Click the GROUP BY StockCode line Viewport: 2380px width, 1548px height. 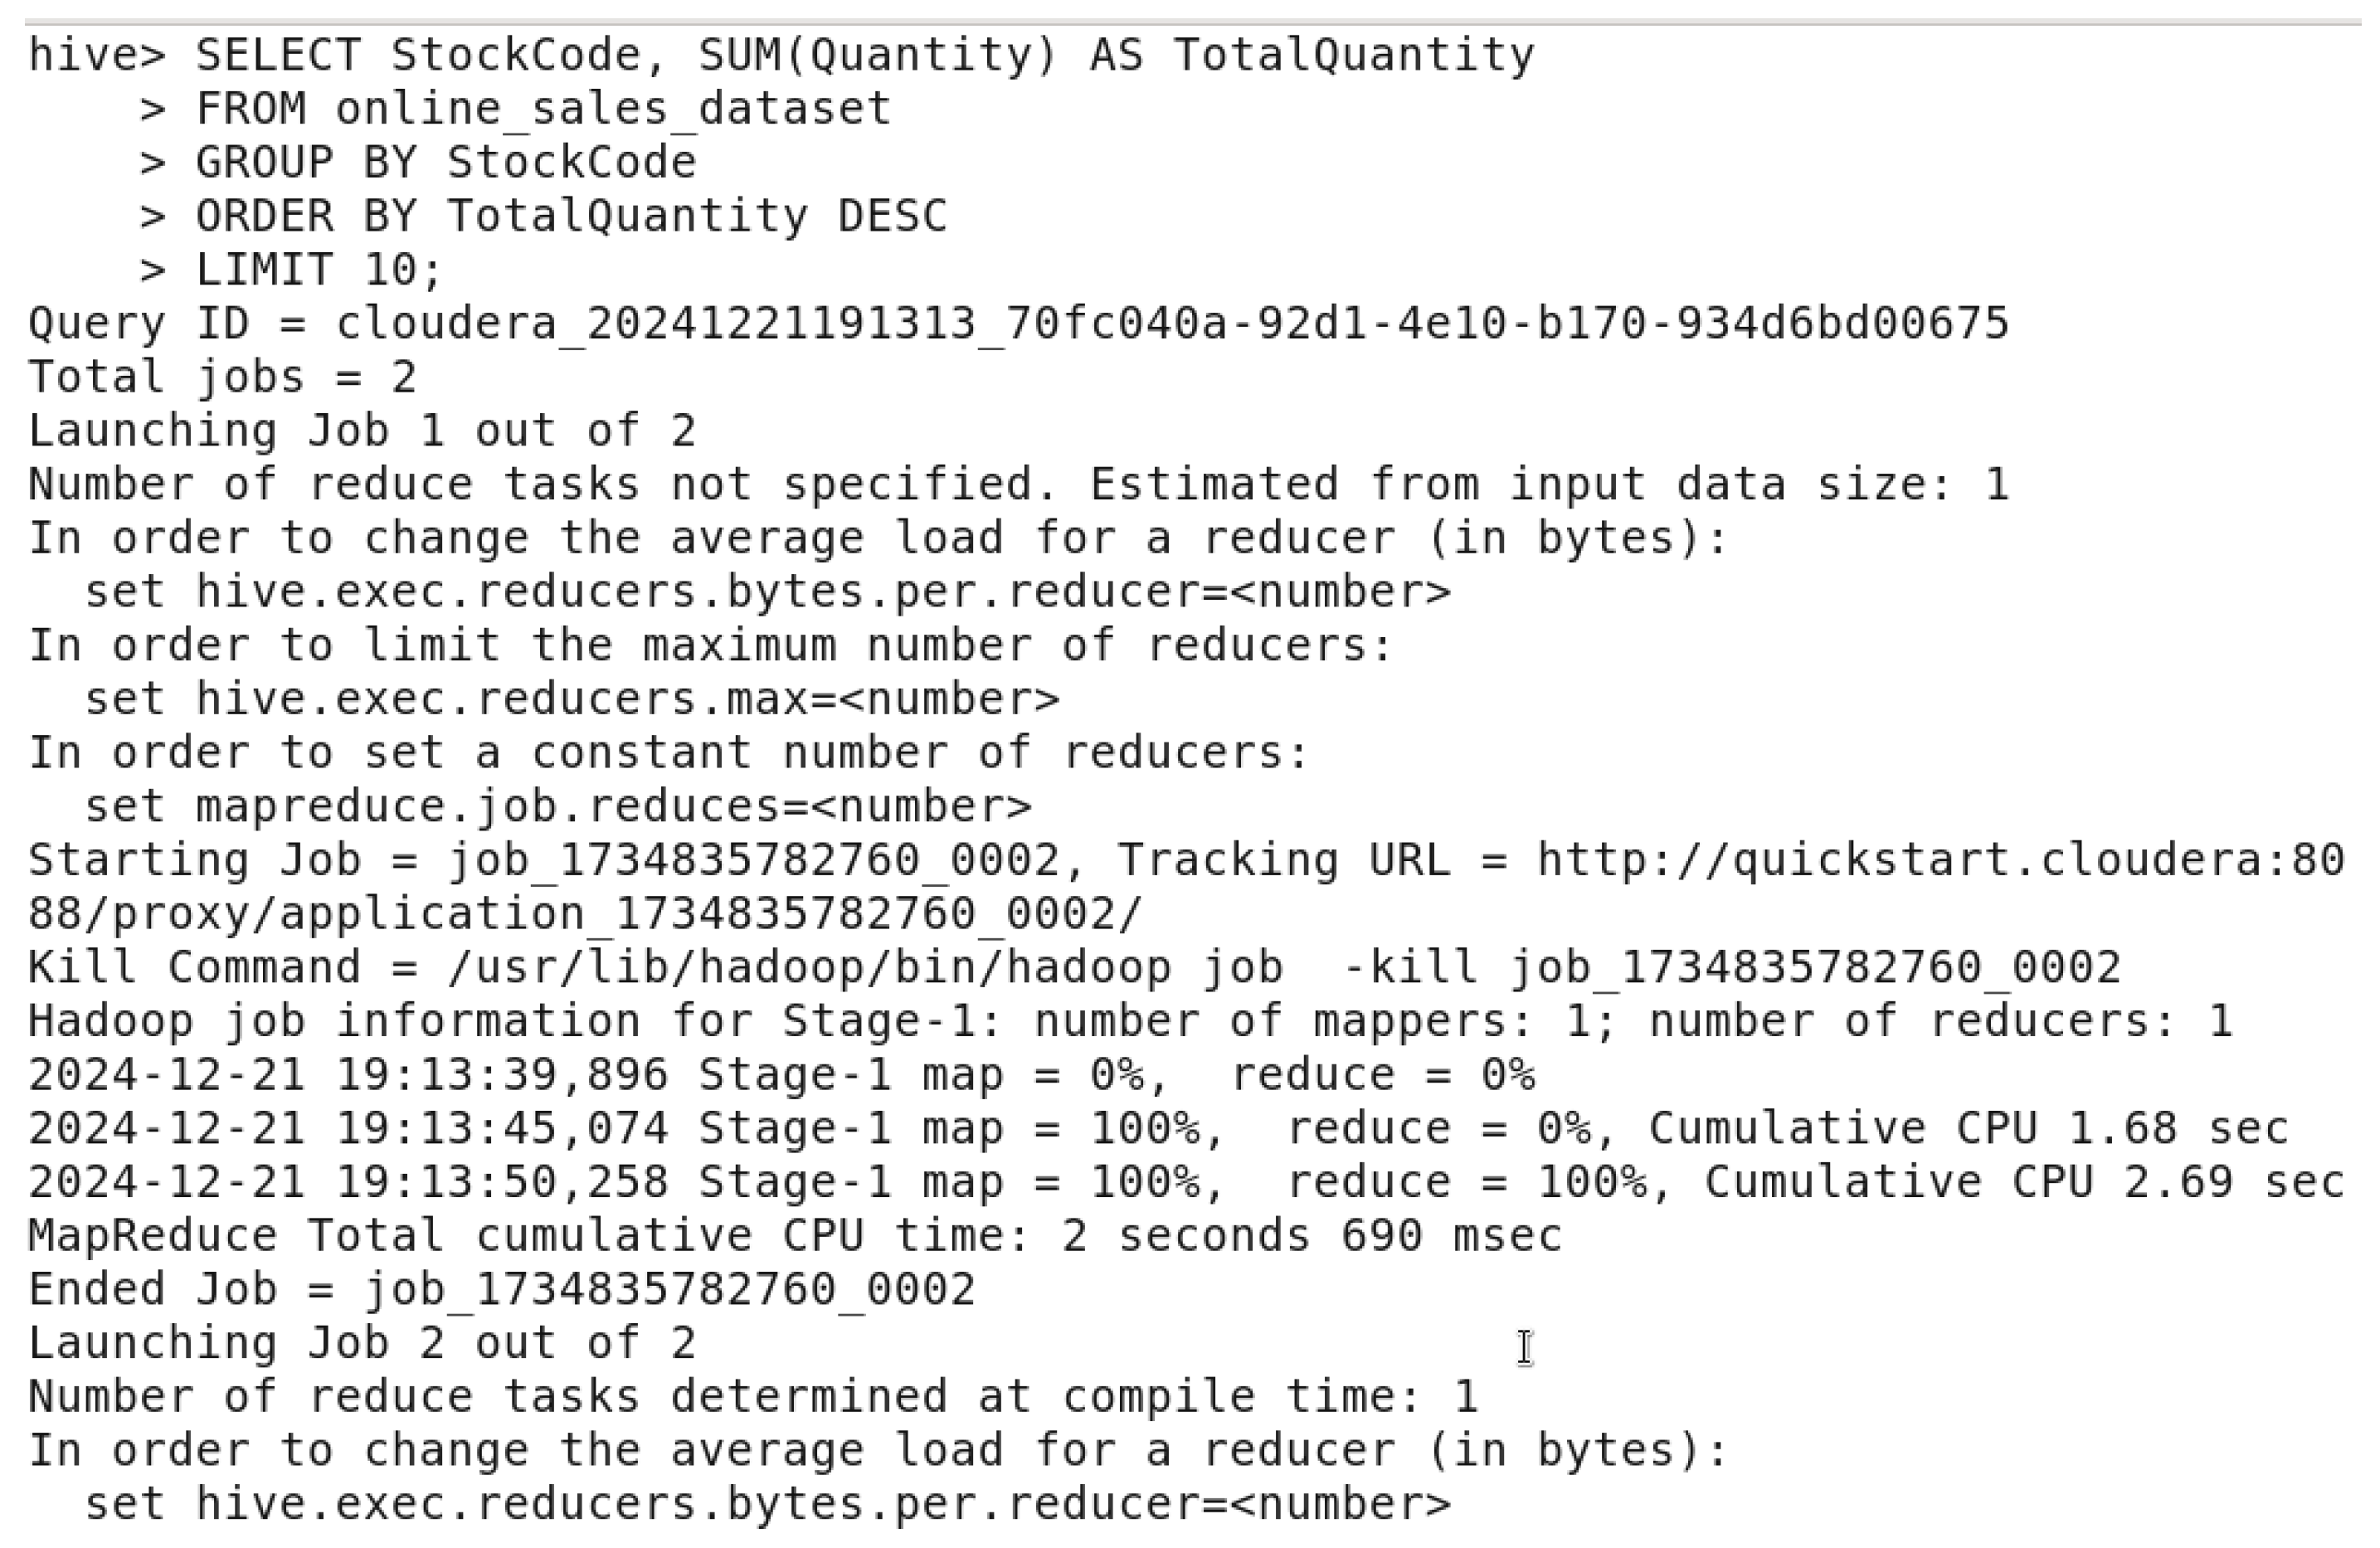pyautogui.click(x=445, y=163)
